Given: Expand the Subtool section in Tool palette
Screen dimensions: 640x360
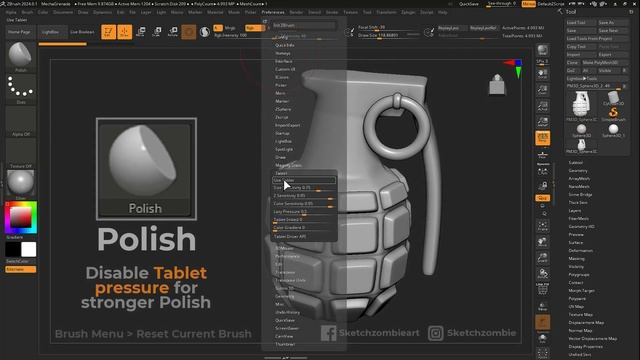Looking at the screenshot, I should pos(576,162).
